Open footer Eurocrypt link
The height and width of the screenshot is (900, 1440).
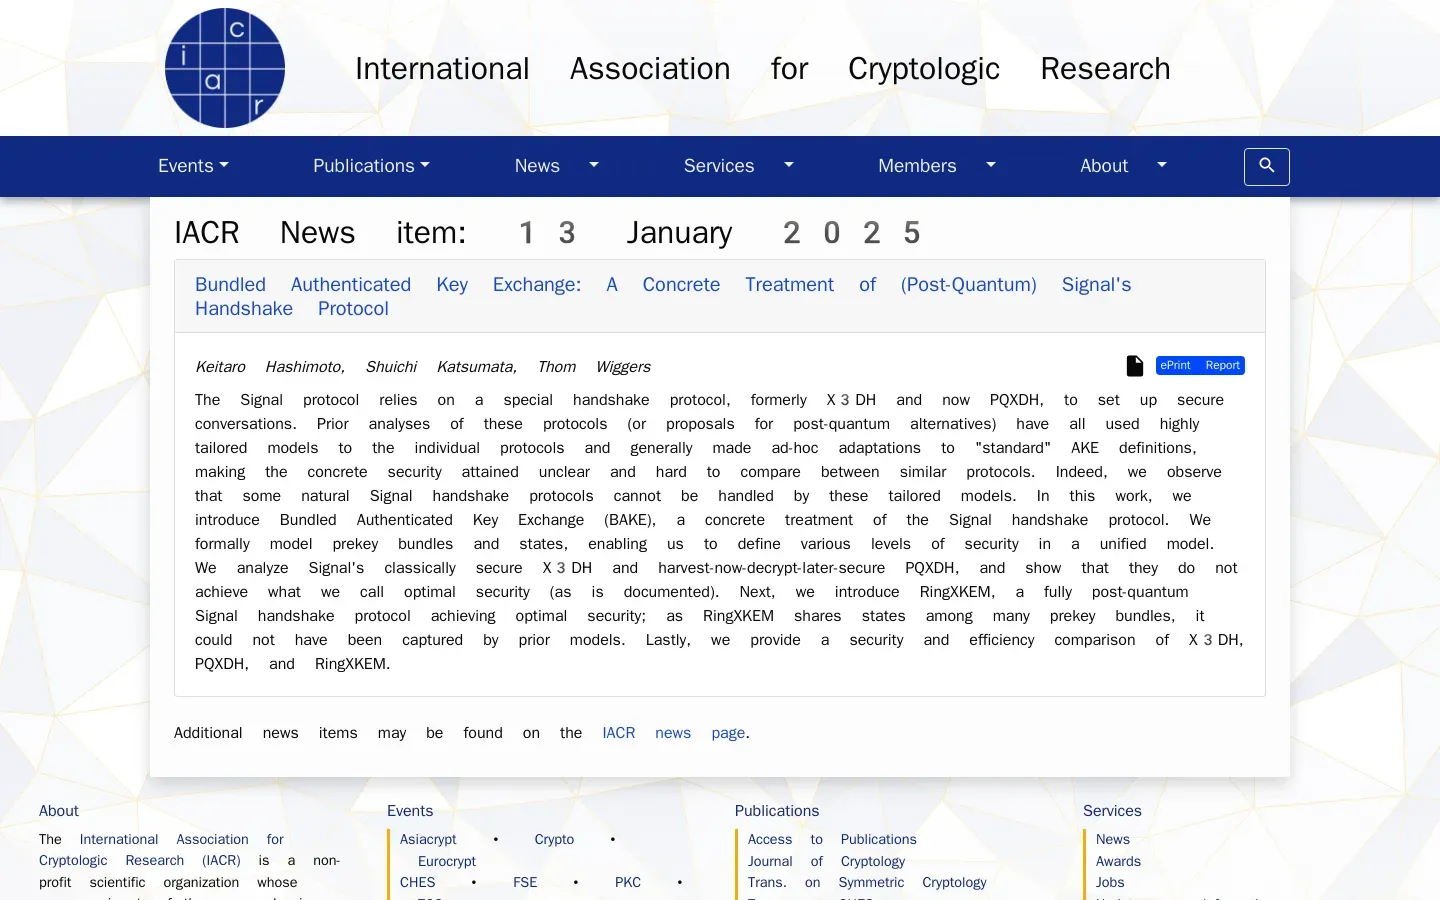(x=447, y=861)
